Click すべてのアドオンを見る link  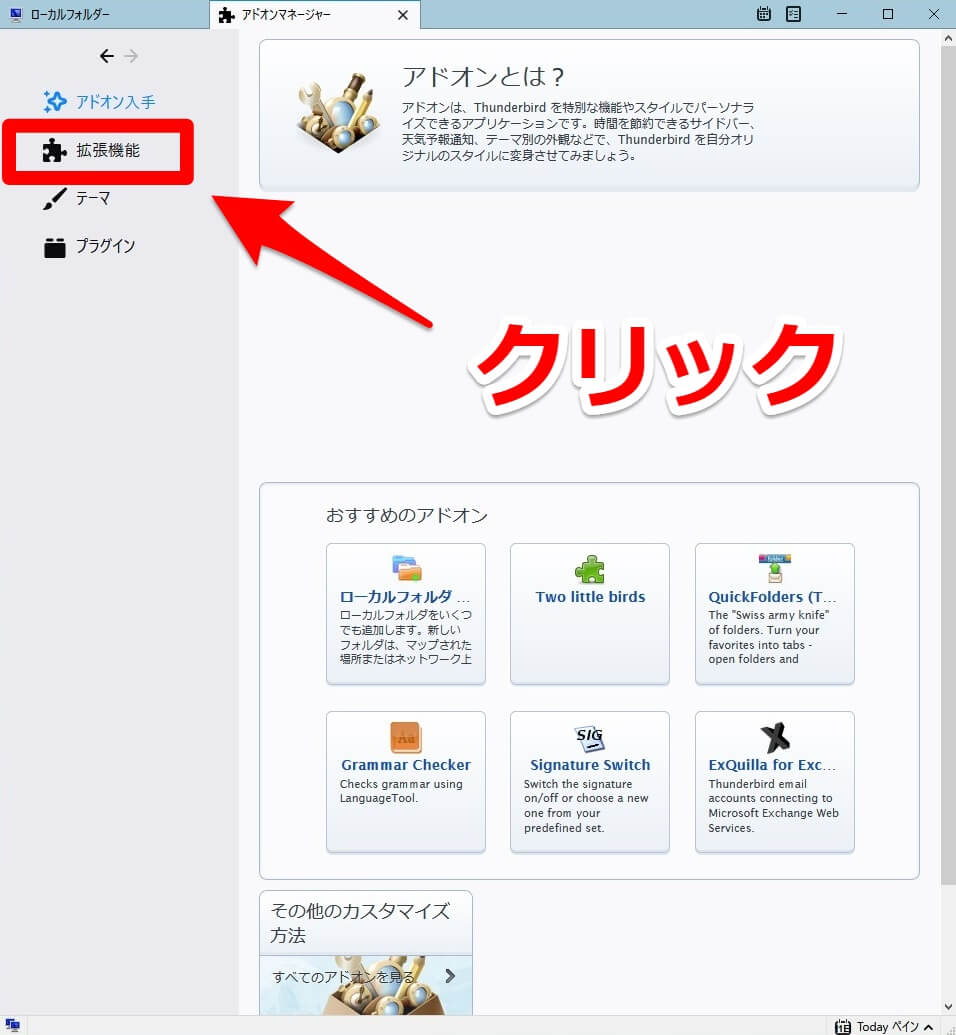(344, 977)
